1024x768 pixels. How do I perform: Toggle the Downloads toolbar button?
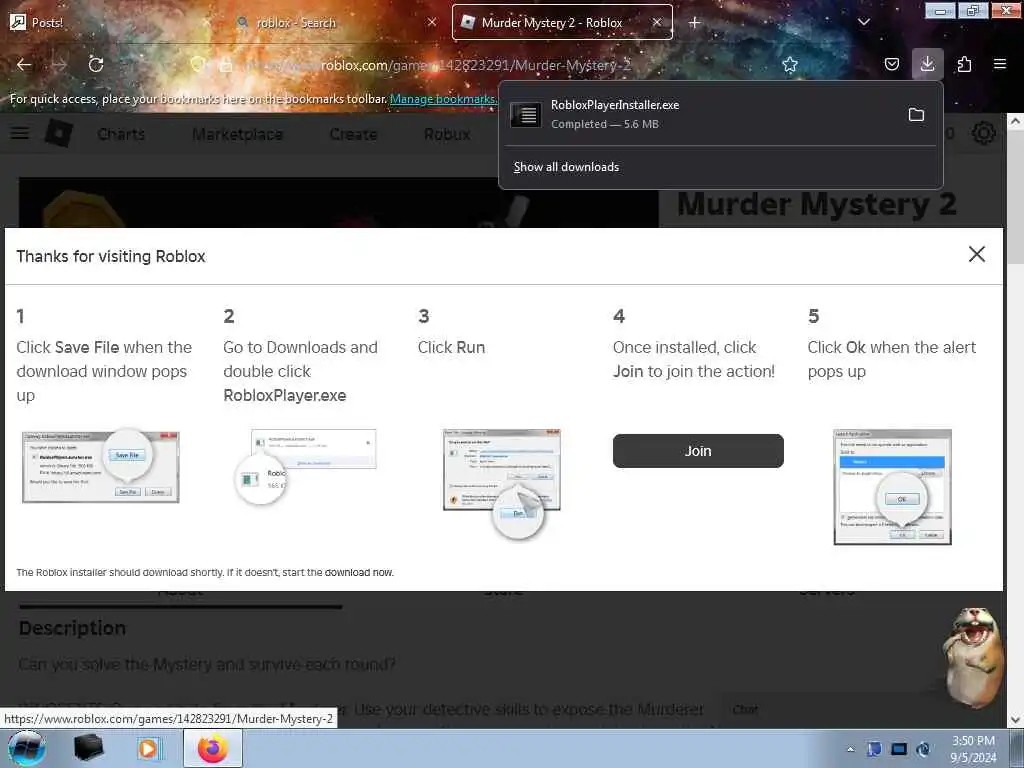[x=927, y=63]
